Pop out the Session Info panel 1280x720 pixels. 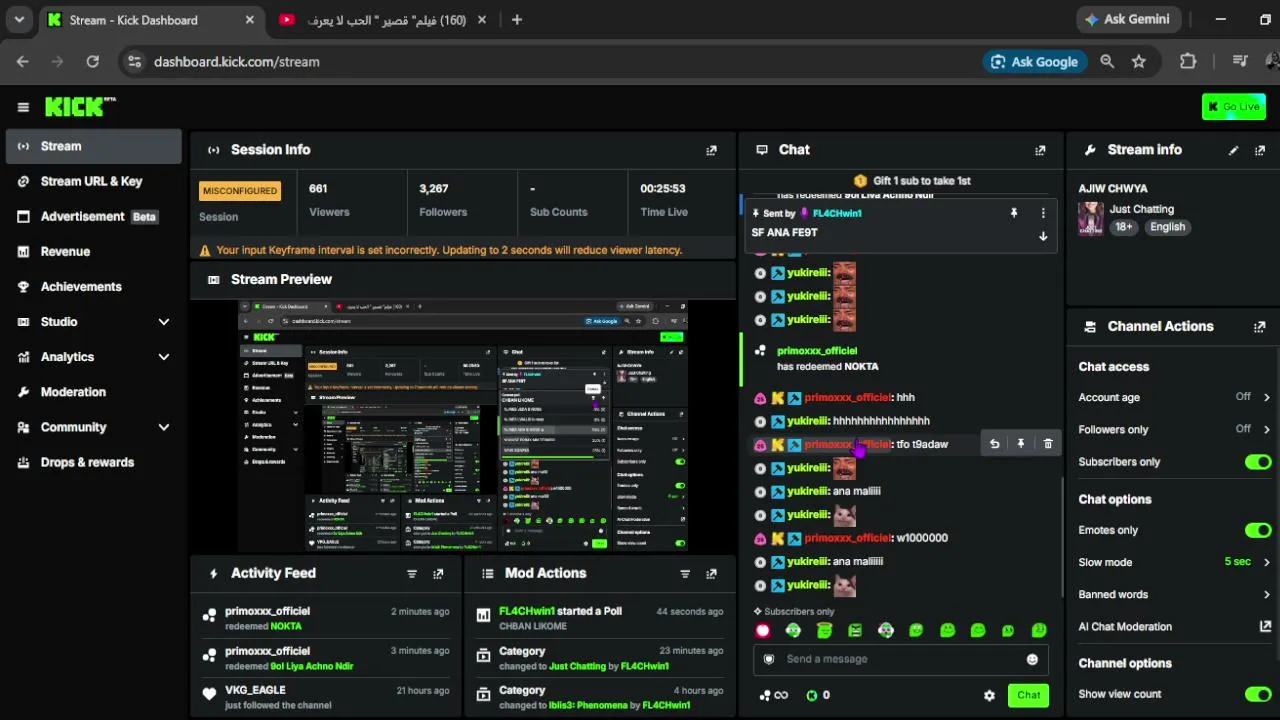[x=711, y=150]
